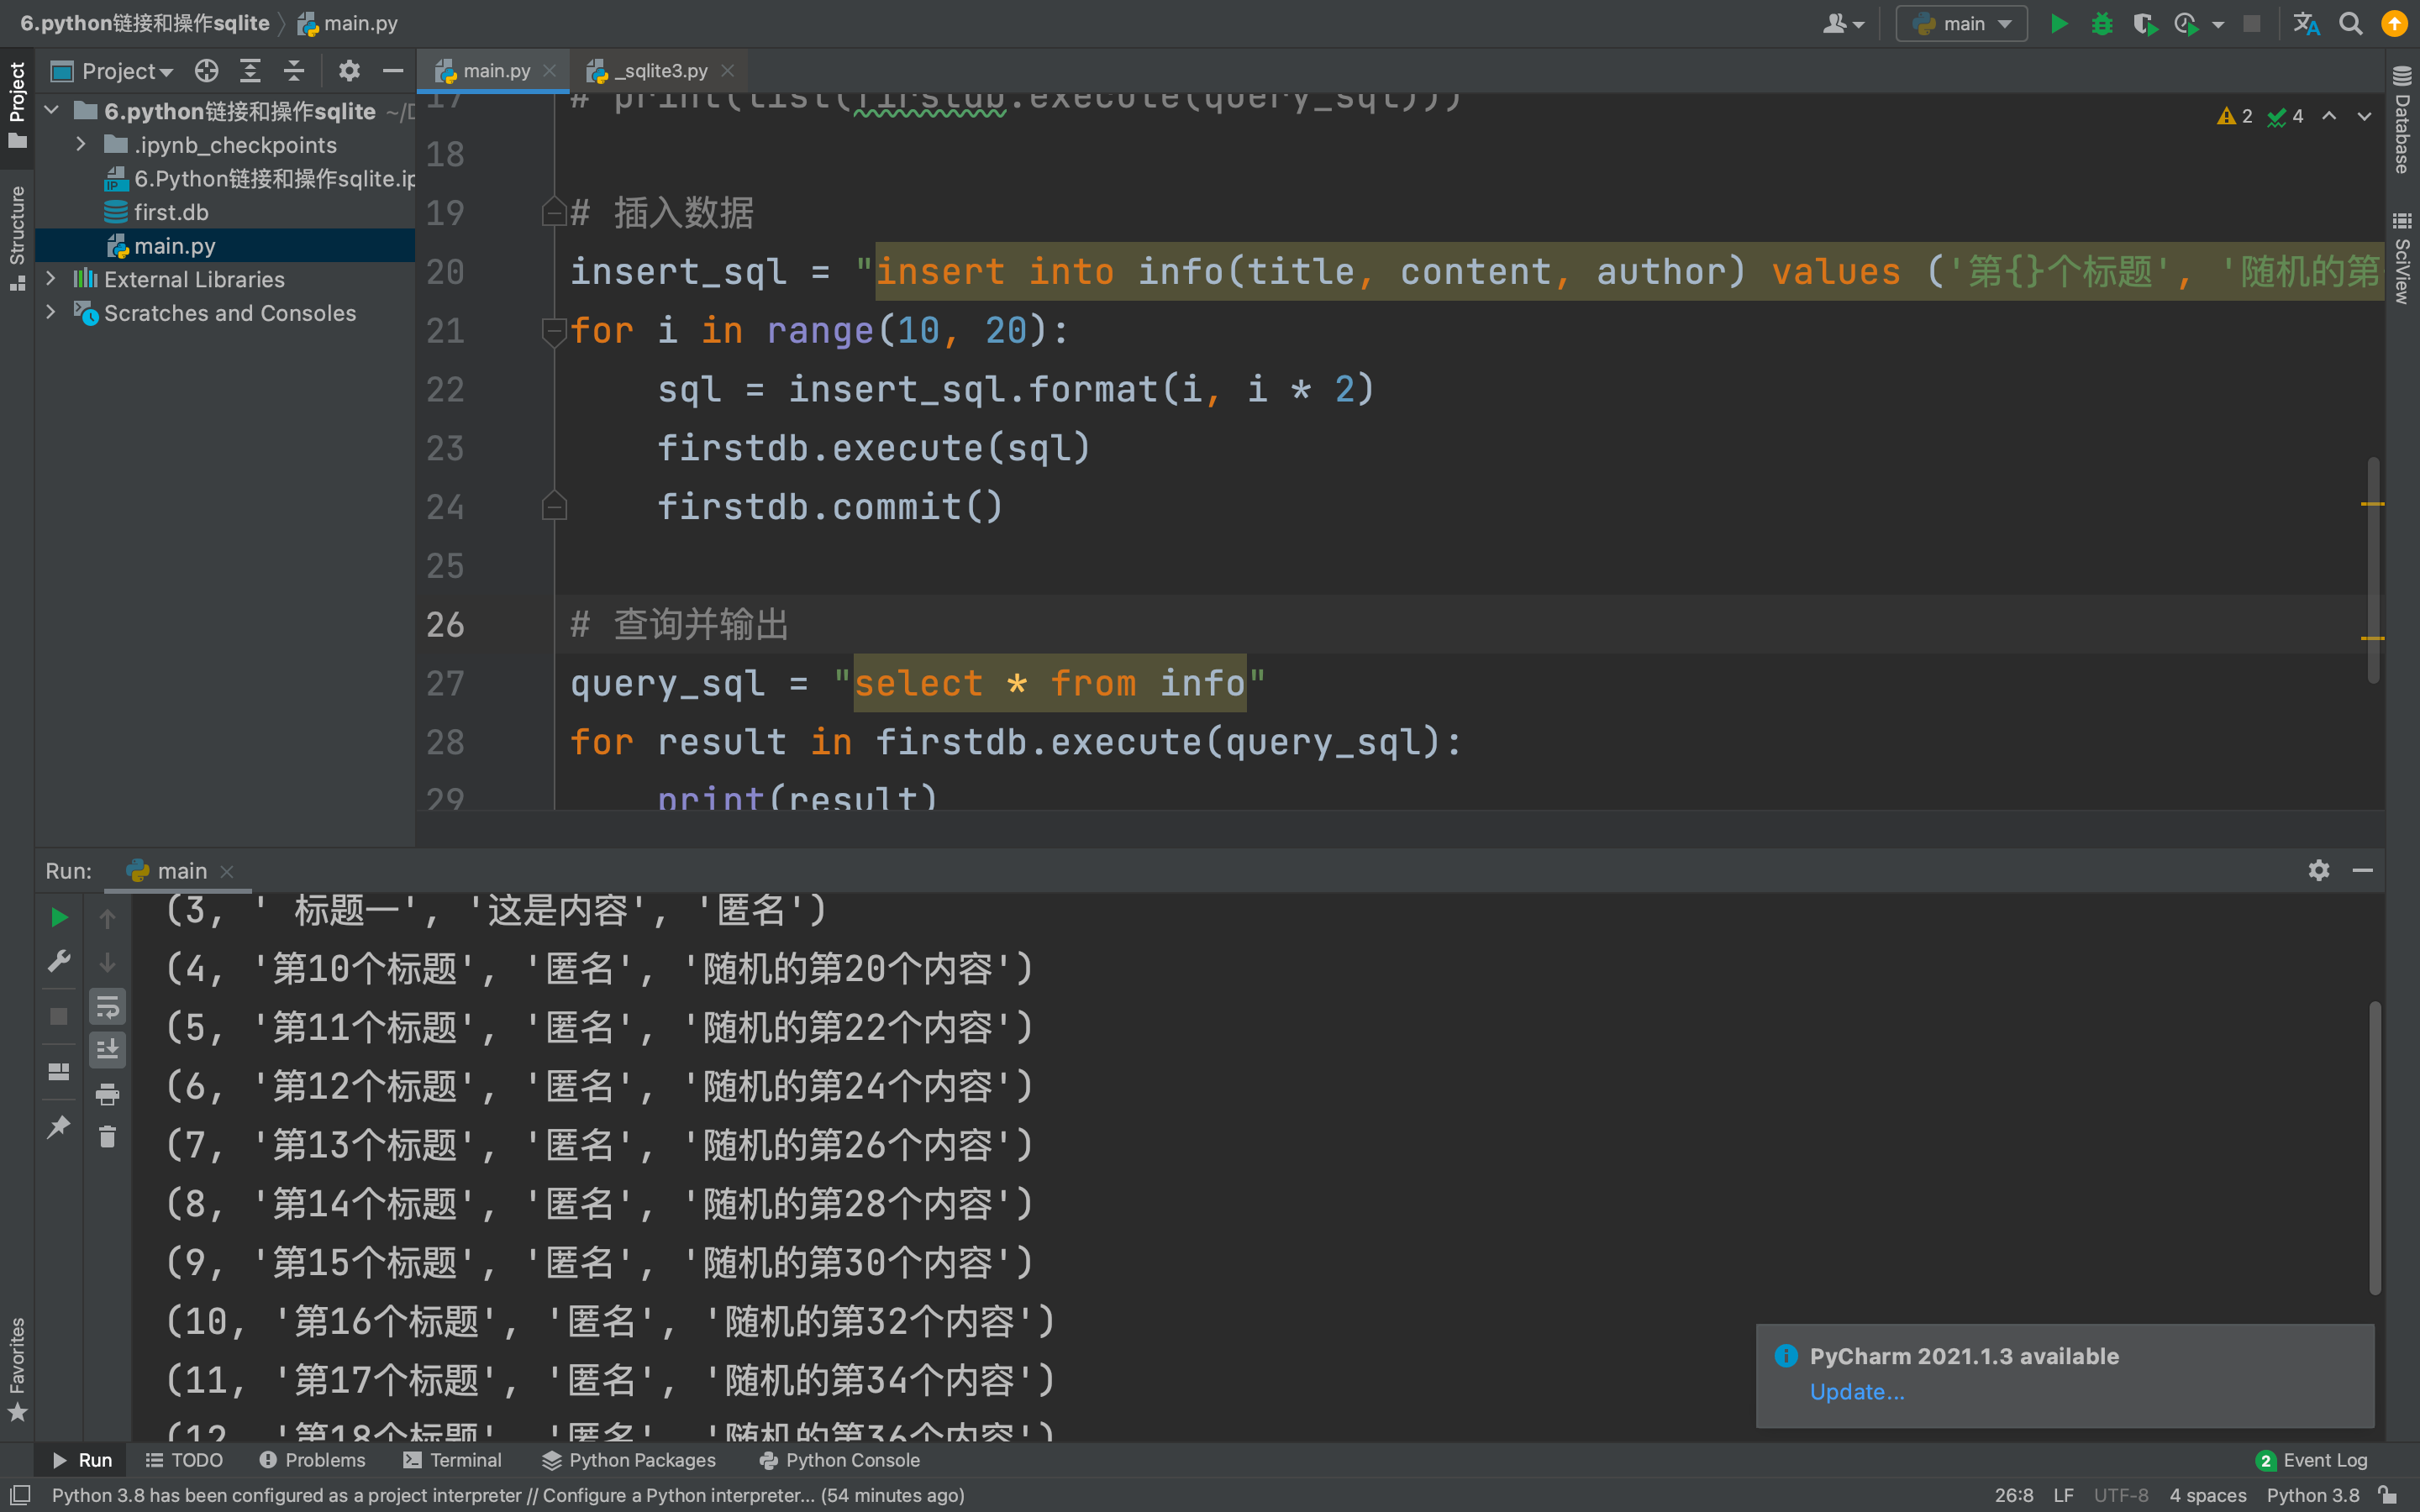Rerun main in the Run panel
The height and width of the screenshot is (1512, 2420).
(59, 917)
